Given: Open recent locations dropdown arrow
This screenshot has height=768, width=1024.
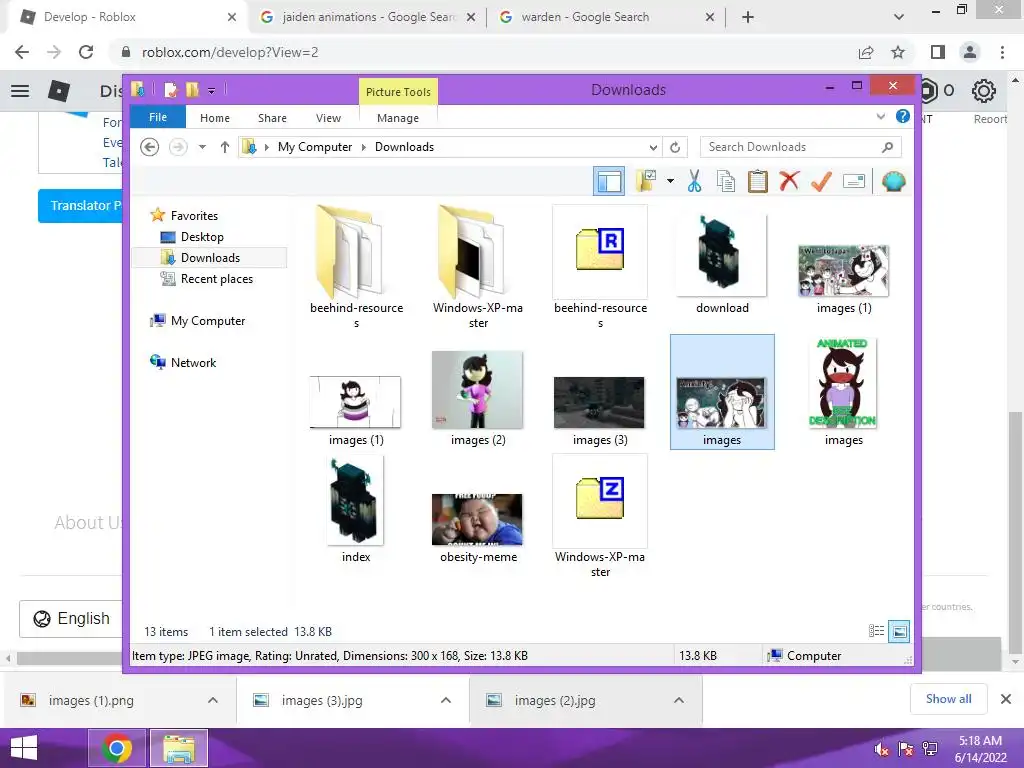Looking at the screenshot, I should coord(202,147).
